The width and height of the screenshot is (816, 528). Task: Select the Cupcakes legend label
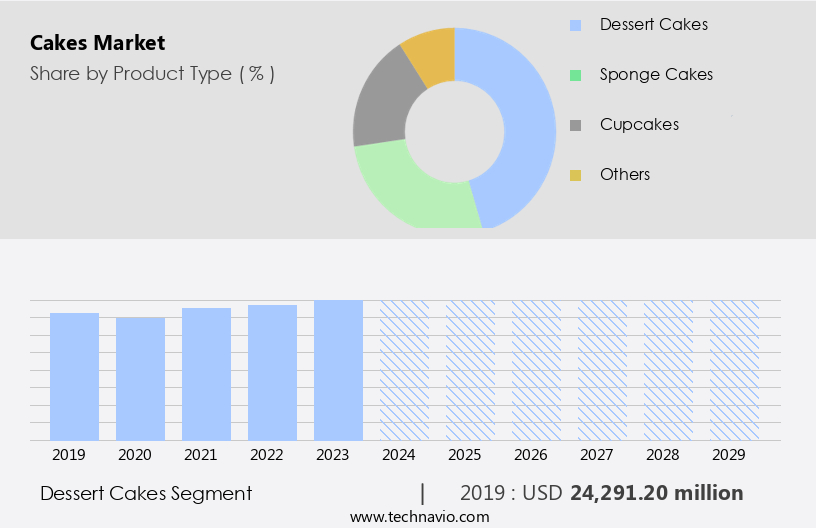click(x=639, y=124)
